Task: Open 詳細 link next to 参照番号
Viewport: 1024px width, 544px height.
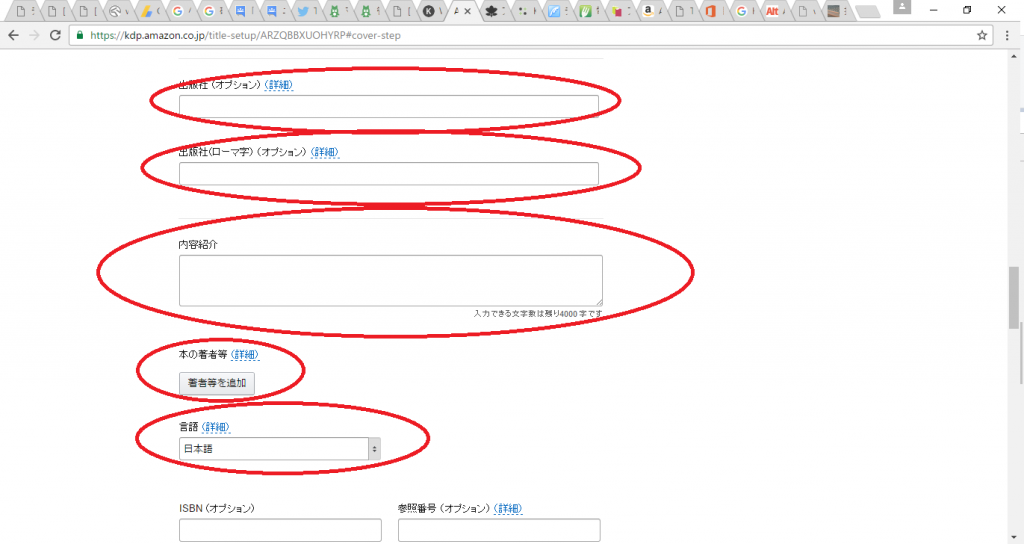Action: pyautogui.click(x=507, y=509)
